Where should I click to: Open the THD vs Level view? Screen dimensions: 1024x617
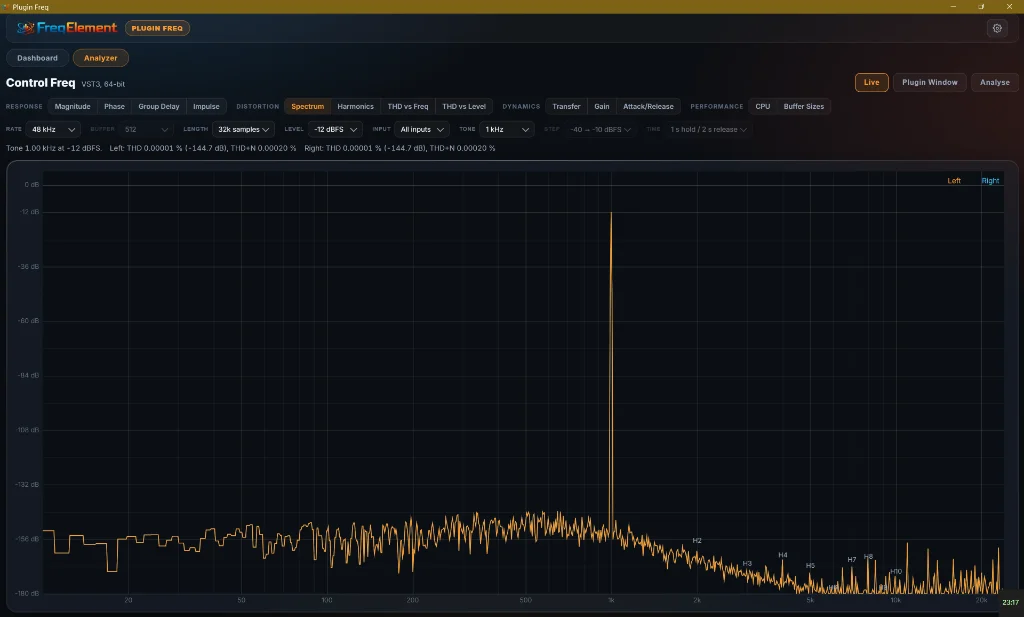[x=464, y=106]
